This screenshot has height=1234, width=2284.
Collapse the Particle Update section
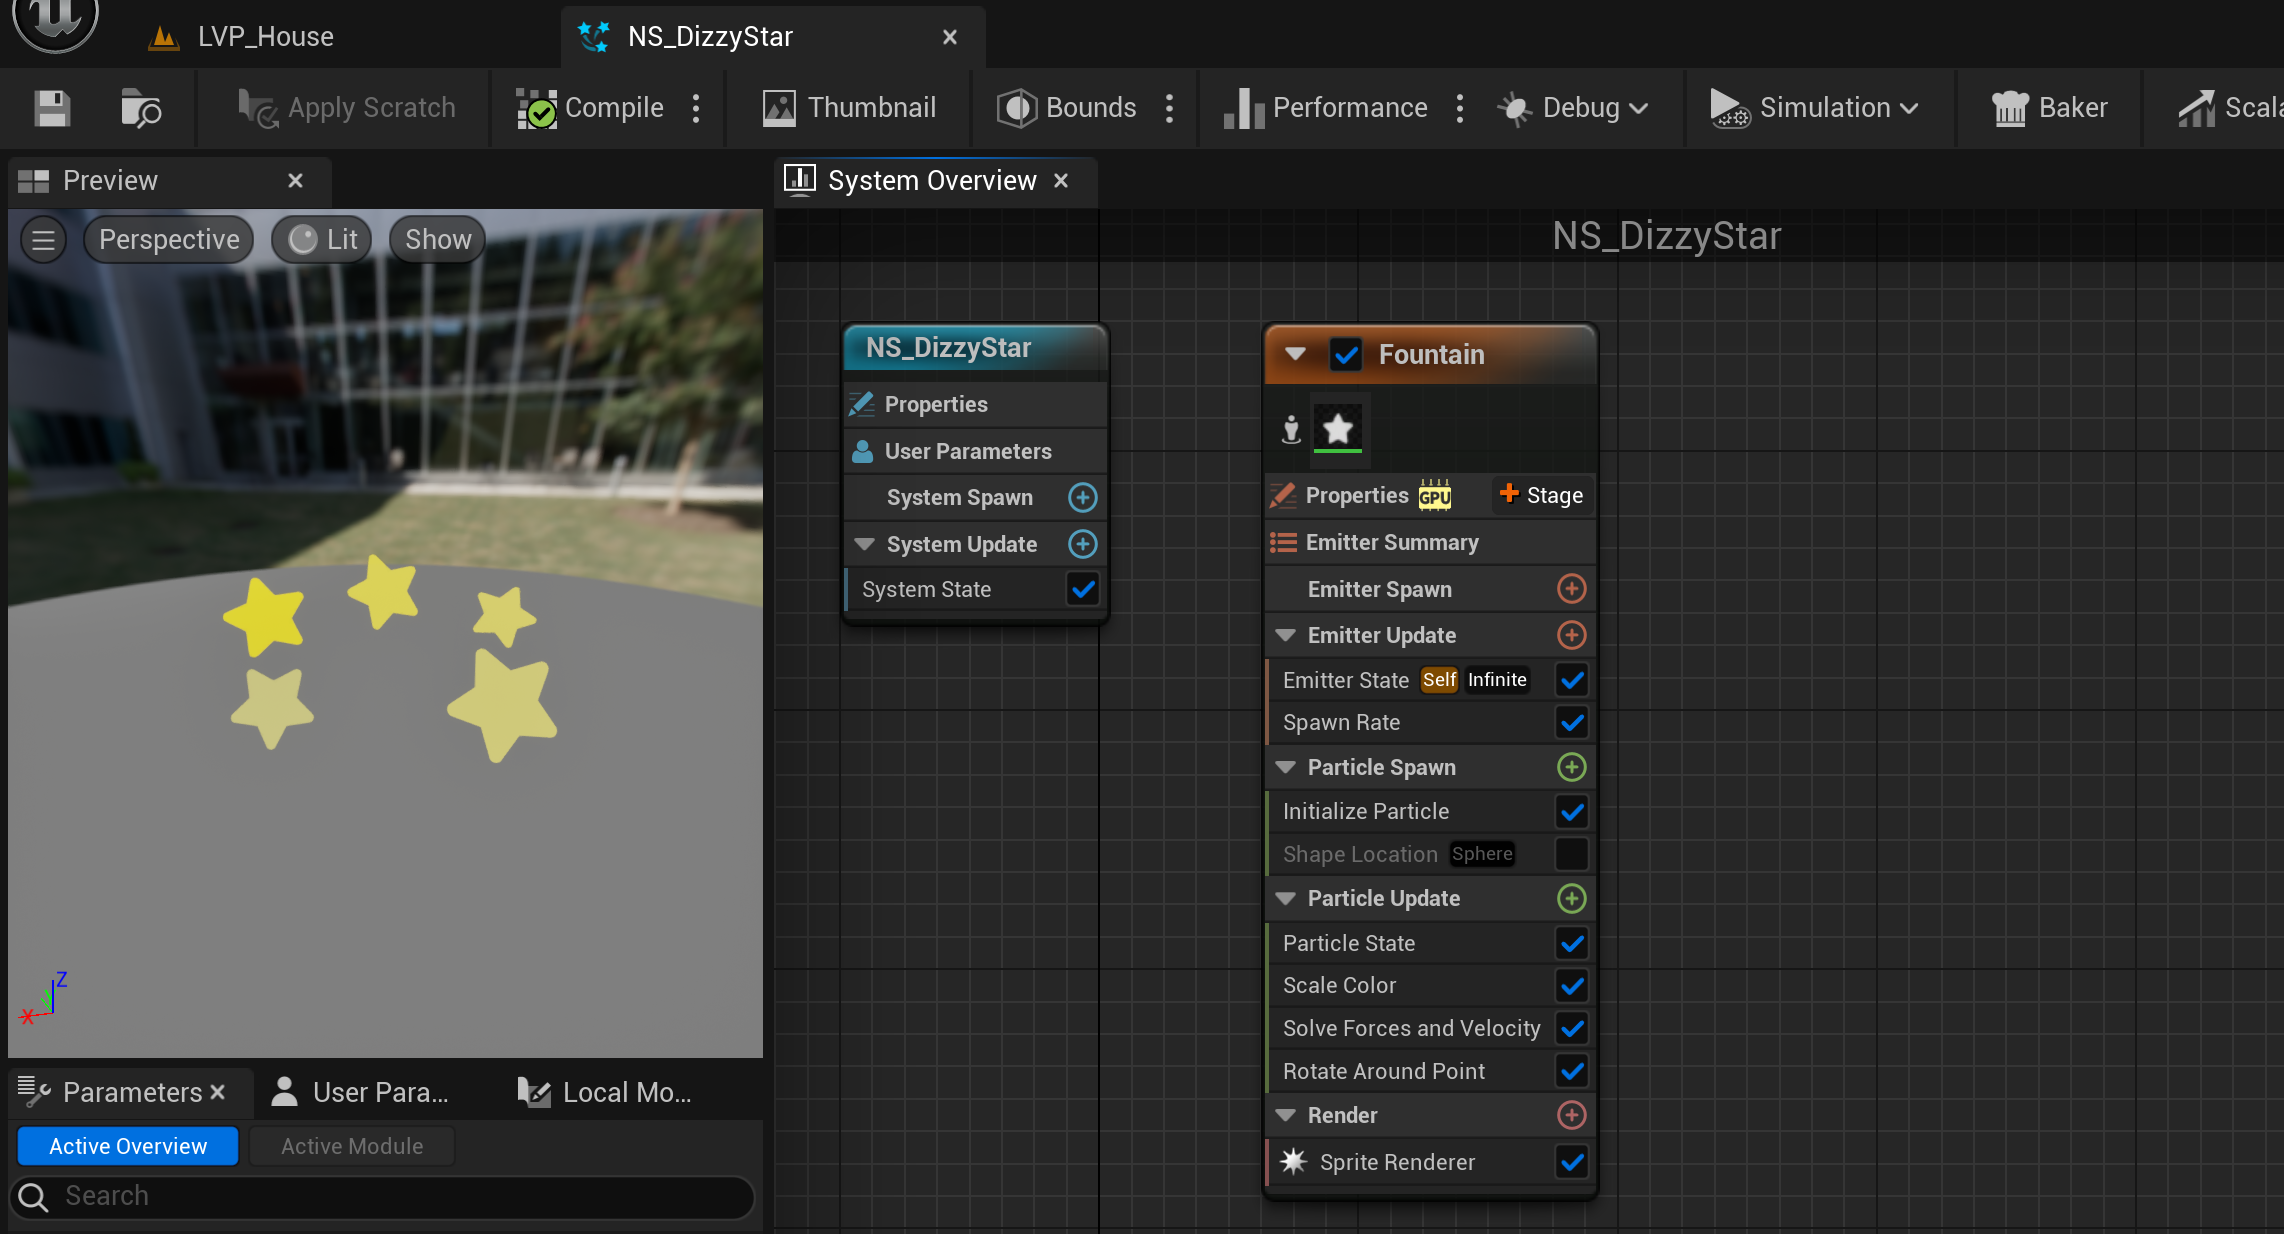click(1286, 898)
